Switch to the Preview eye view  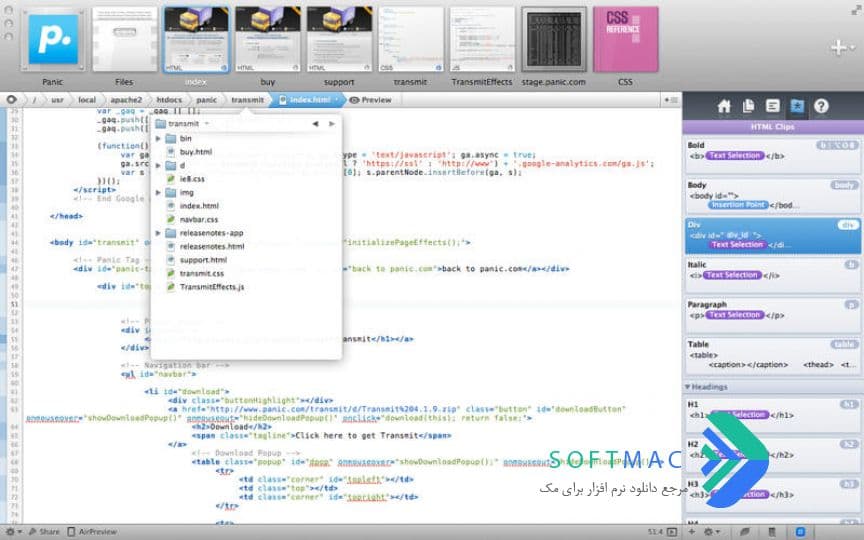click(x=370, y=100)
